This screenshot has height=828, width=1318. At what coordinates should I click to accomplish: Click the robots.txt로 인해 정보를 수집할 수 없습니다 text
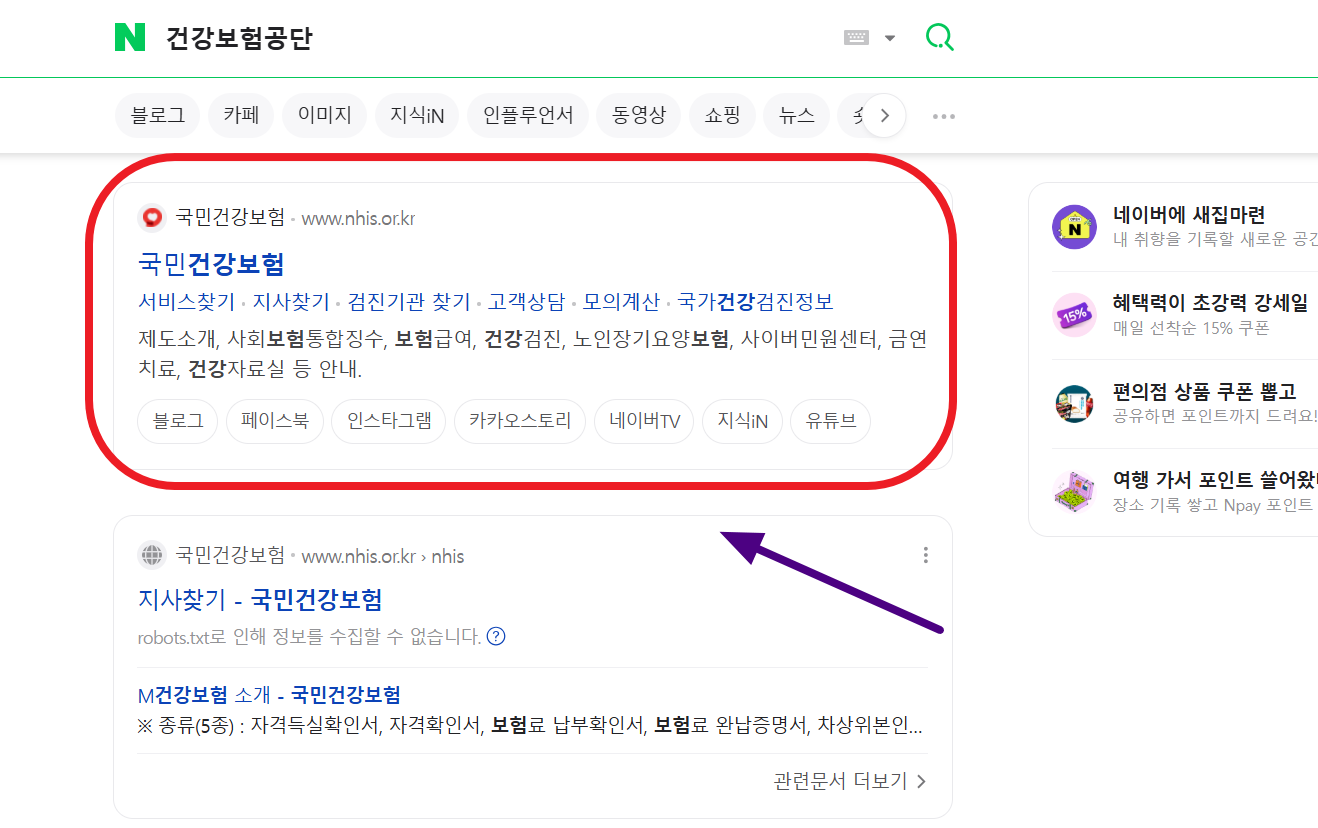310,636
